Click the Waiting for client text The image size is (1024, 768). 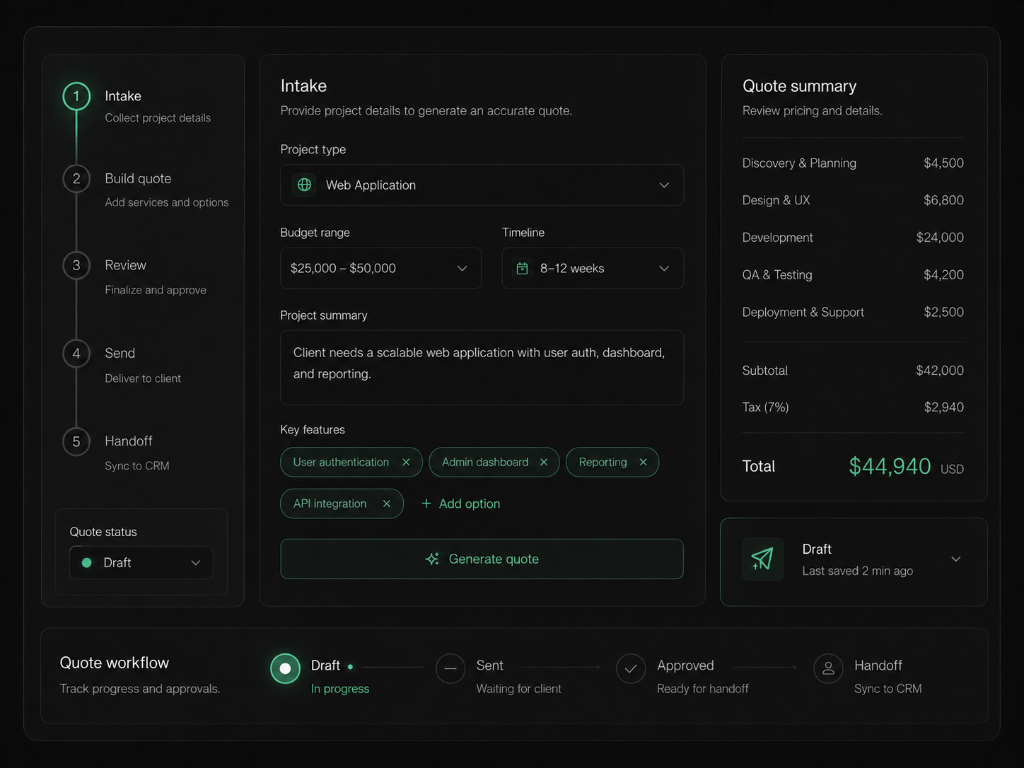(519, 689)
